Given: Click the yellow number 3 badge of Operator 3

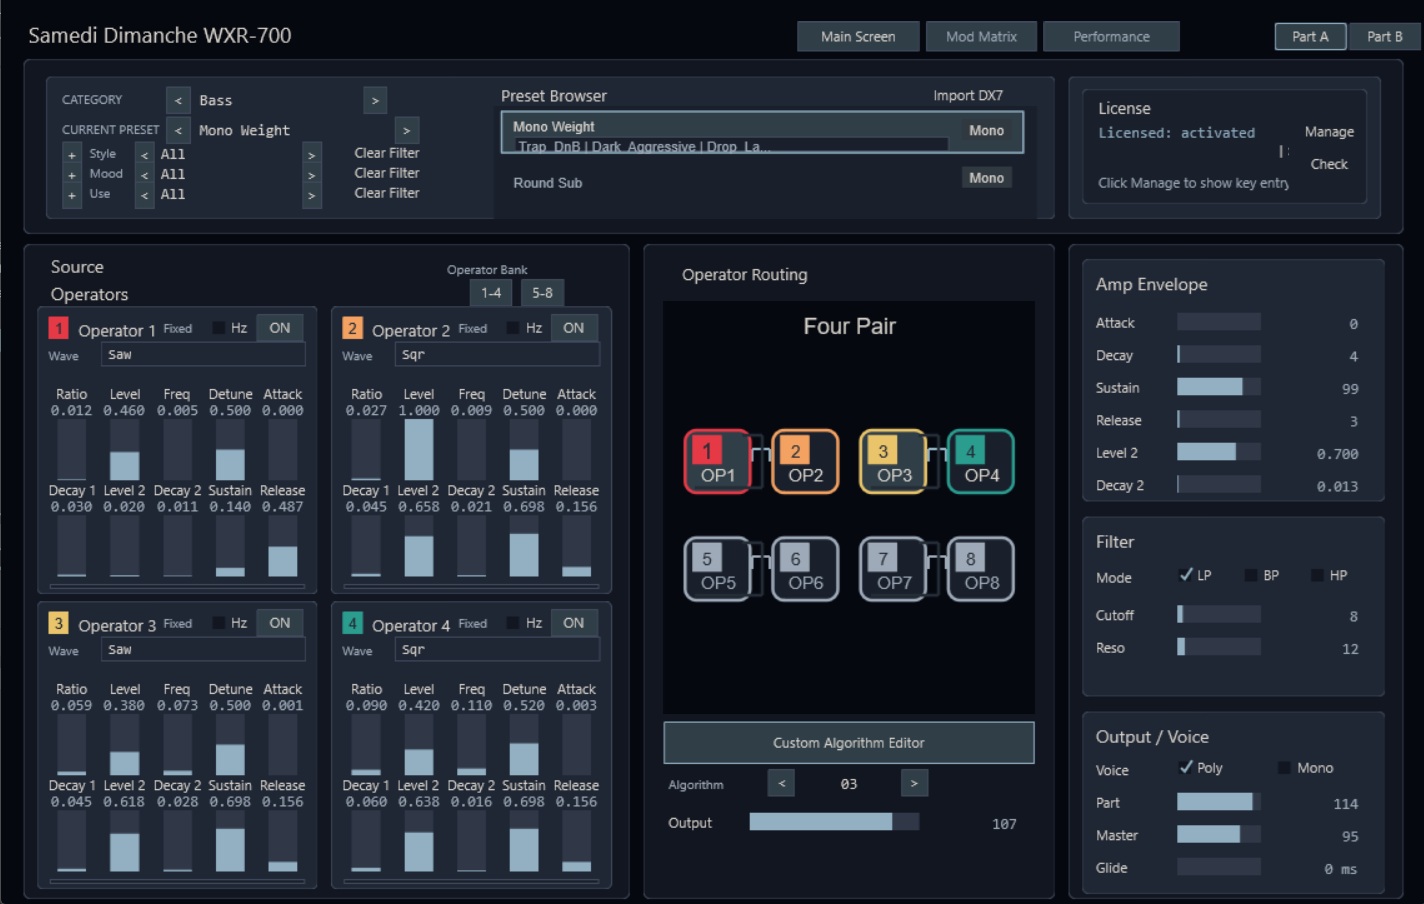Looking at the screenshot, I should (x=58, y=623).
